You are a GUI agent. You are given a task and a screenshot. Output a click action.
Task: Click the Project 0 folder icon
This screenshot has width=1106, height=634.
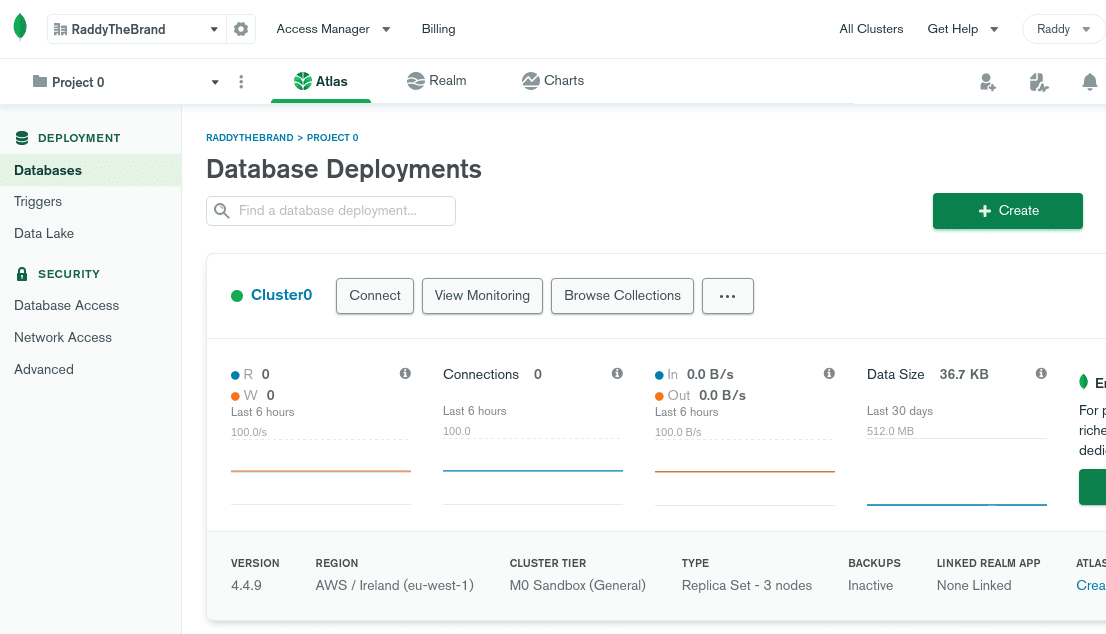click(40, 82)
